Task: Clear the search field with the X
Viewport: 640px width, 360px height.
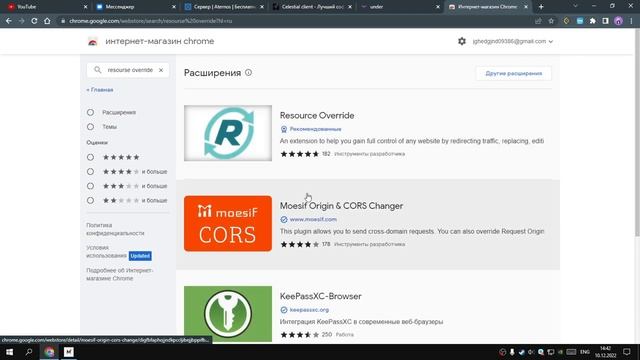Action: (161, 70)
